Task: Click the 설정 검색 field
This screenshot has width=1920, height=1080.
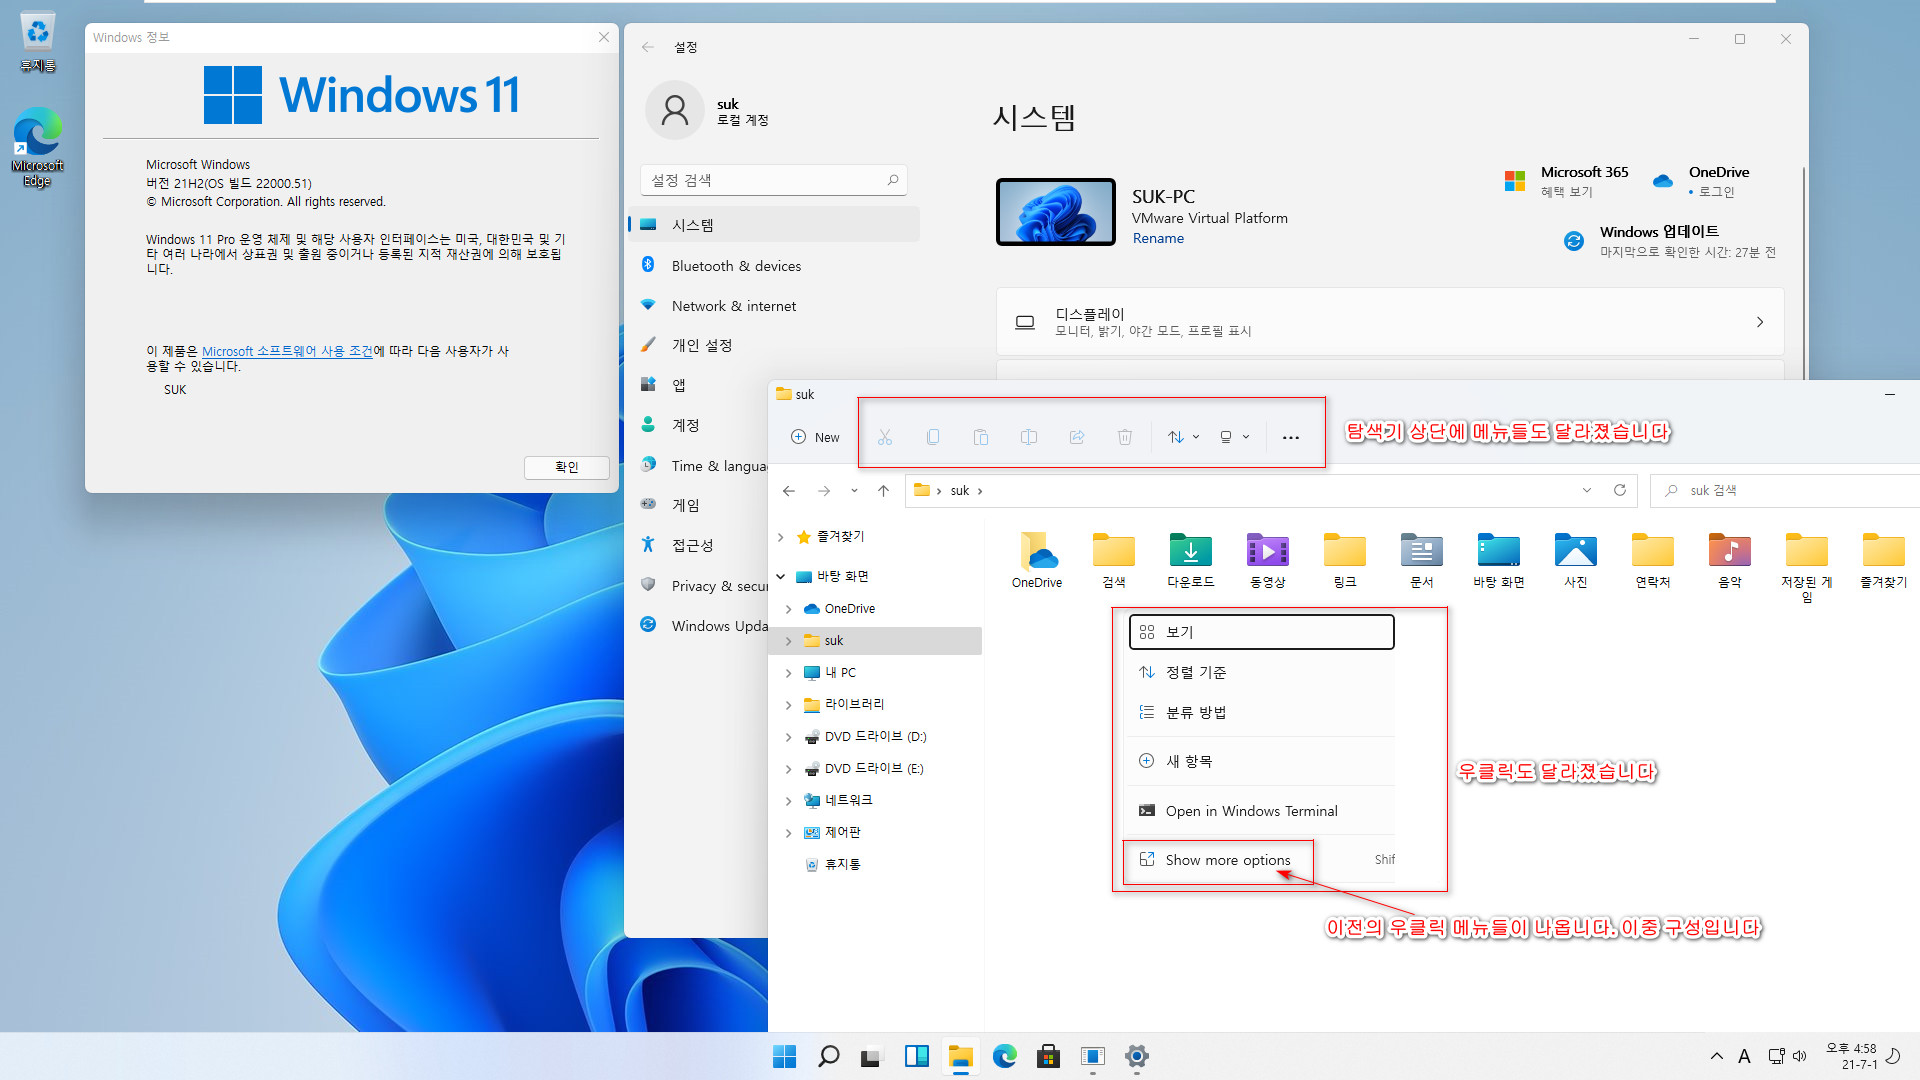Action: (773, 180)
